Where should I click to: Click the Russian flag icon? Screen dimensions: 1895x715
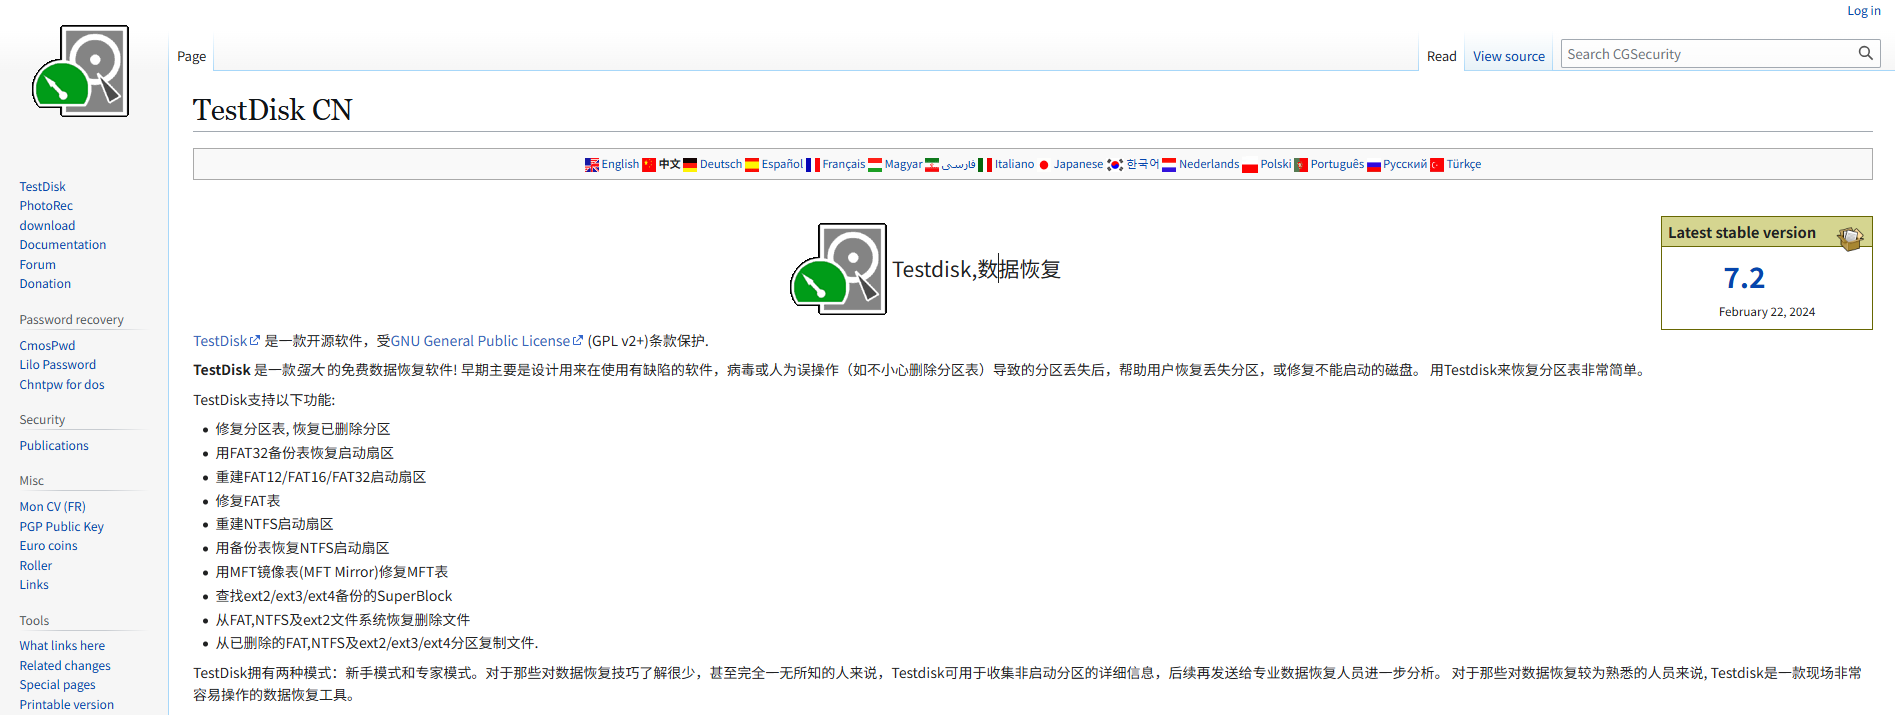[x=1374, y=165]
